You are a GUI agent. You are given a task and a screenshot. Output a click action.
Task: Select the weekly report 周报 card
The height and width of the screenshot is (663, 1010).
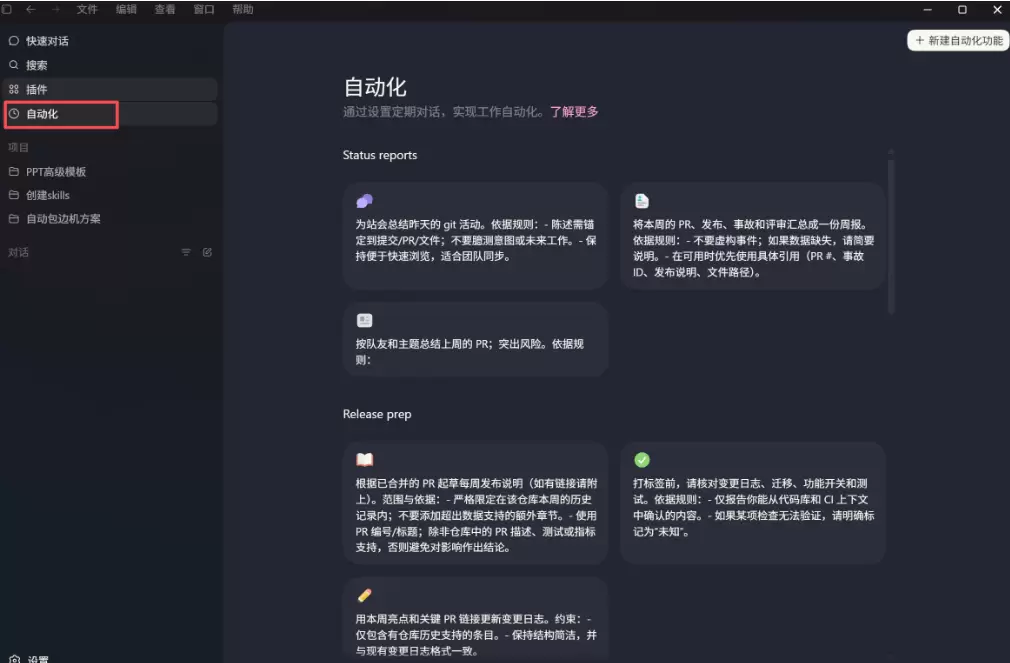tap(752, 236)
